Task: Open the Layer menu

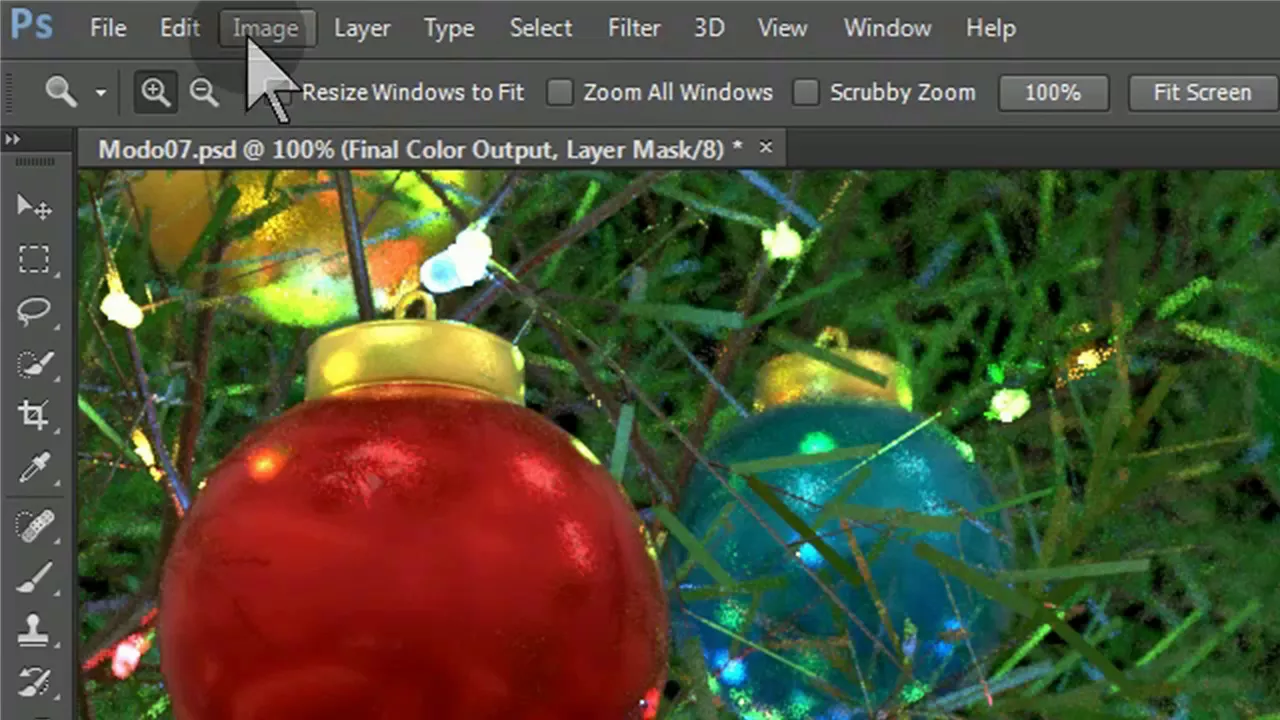Action: click(362, 28)
